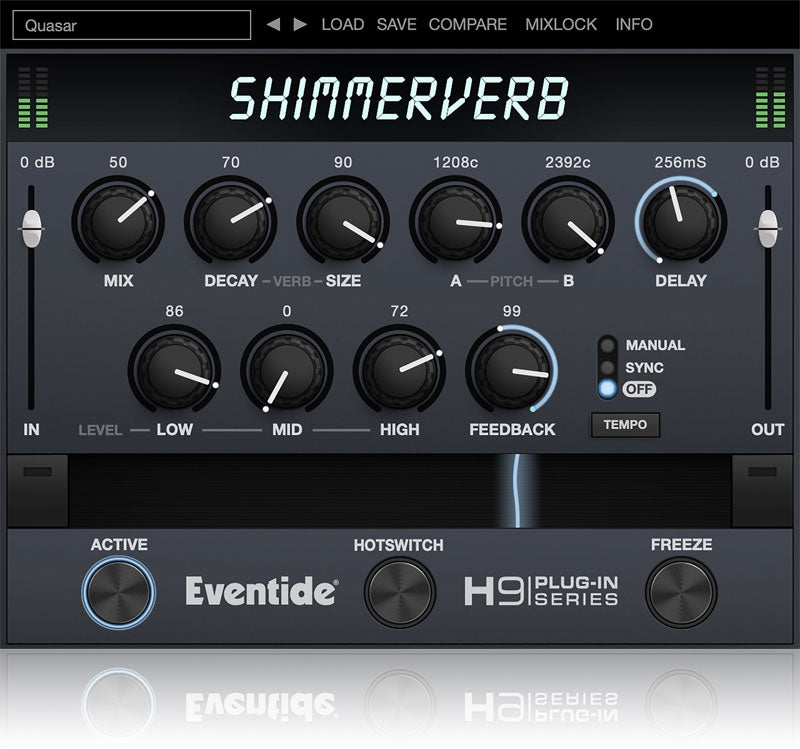Click the MID value 0
This screenshot has height=749, width=800.
pyautogui.click(x=287, y=311)
